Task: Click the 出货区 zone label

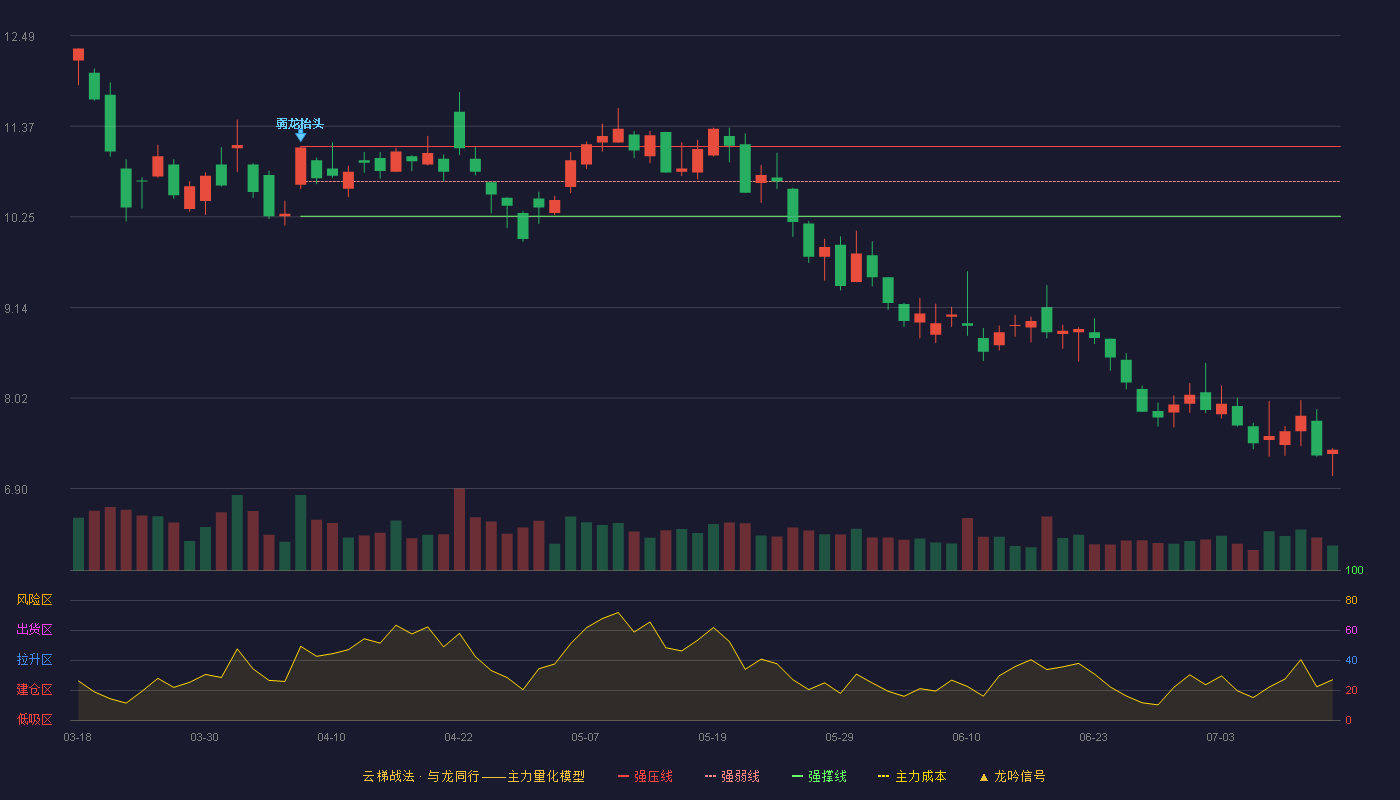Action: tap(34, 630)
